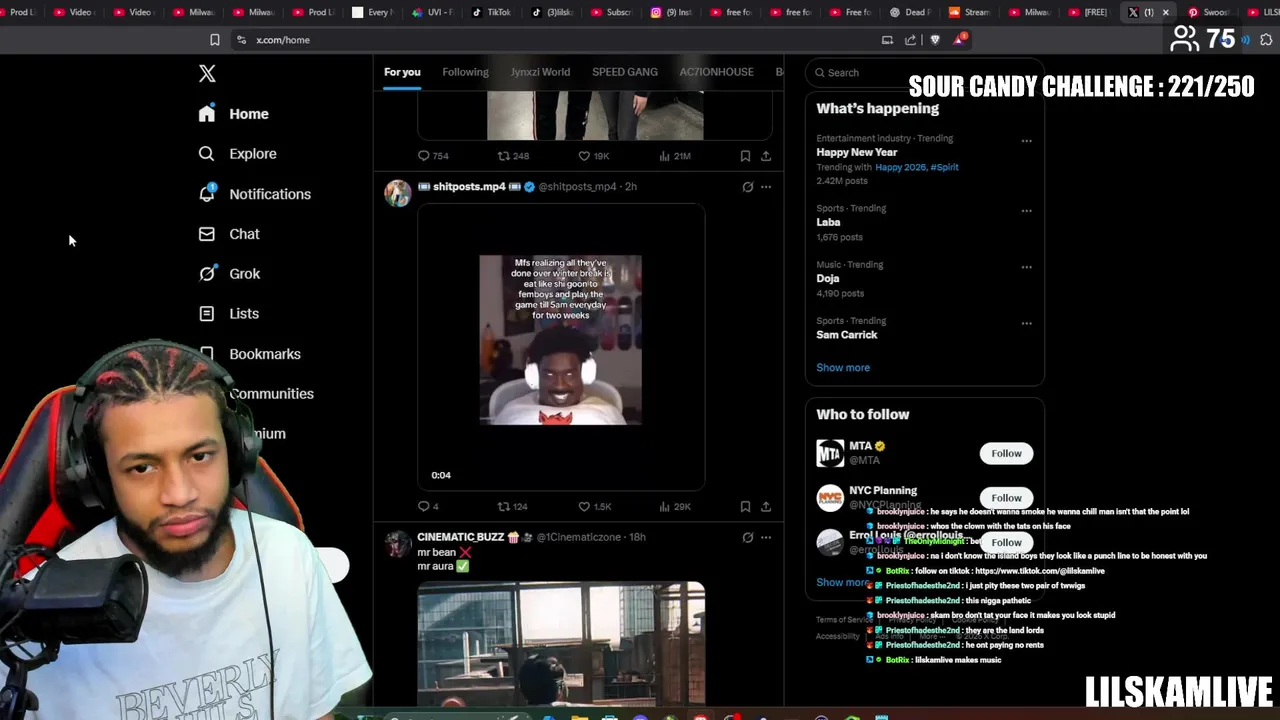Open more options on CINEMATIC_BUZZ post

(x=766, y=537)
